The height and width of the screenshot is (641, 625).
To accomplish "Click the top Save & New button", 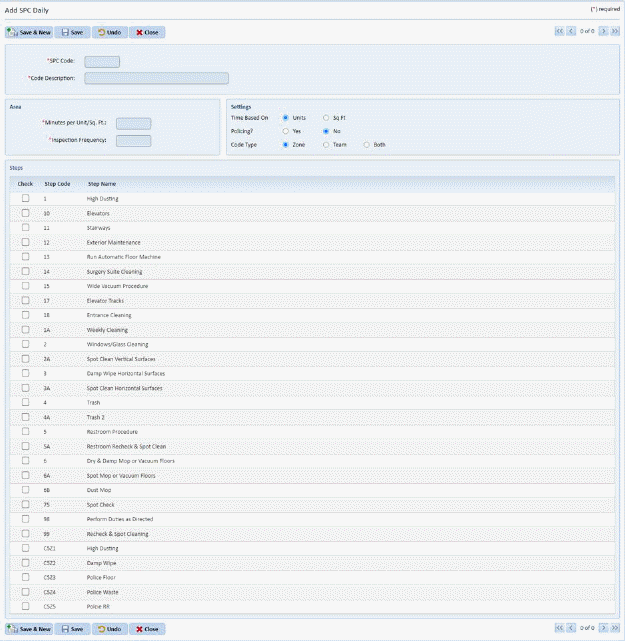I will point(29,32).
